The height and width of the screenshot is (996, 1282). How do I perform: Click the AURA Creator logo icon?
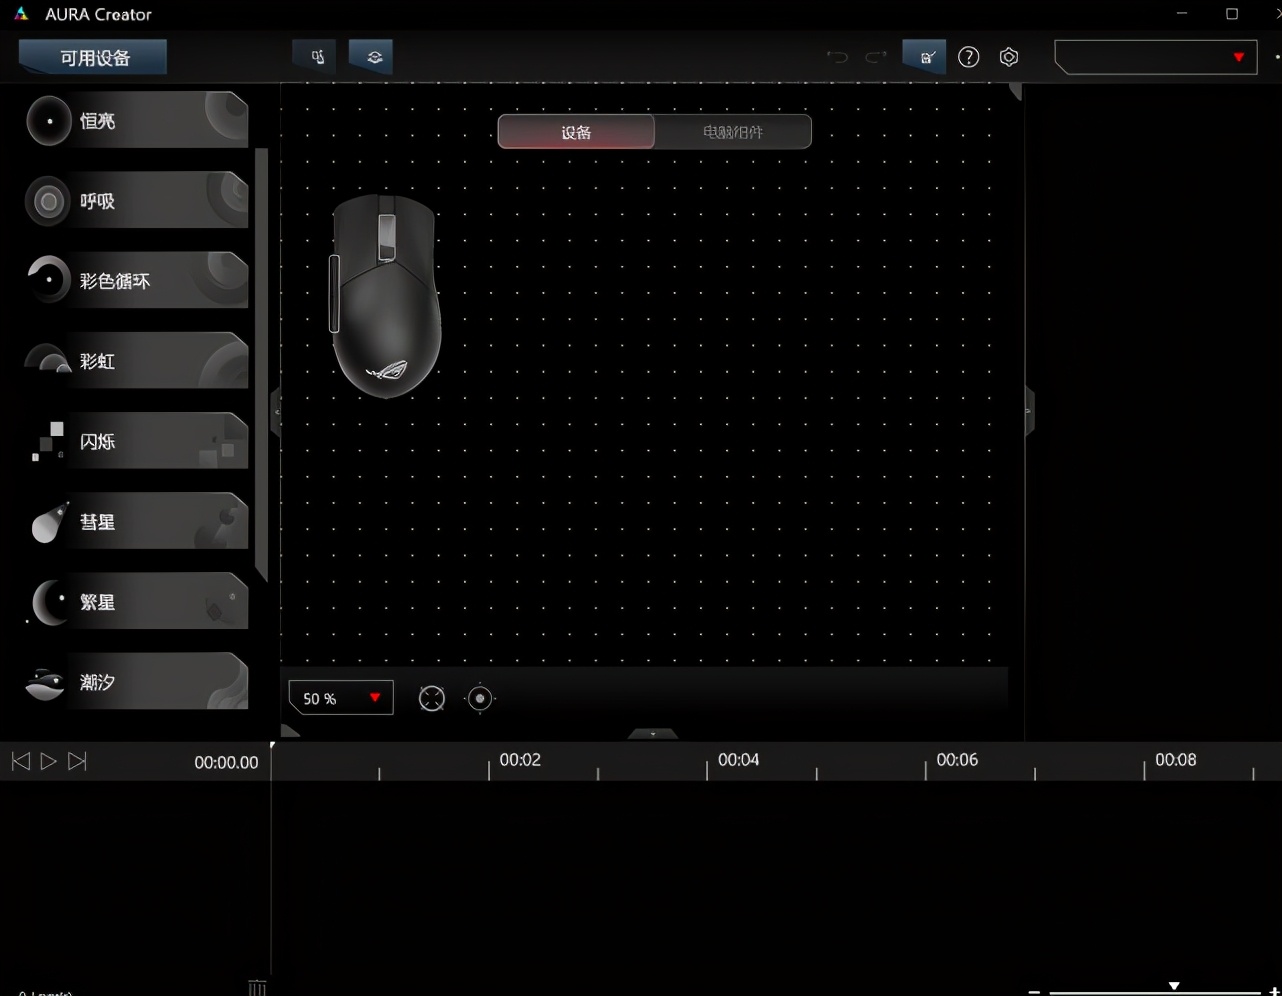21,14
